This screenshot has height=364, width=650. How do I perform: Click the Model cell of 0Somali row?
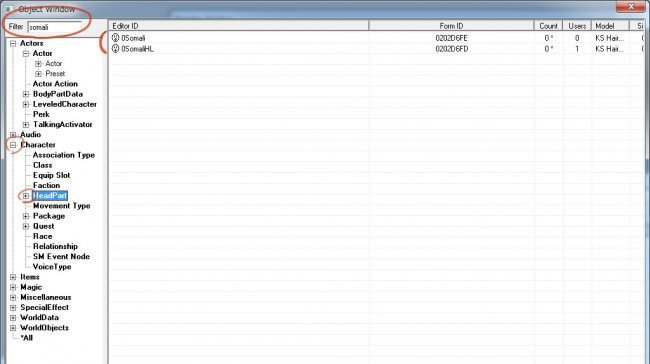point(609,38)
